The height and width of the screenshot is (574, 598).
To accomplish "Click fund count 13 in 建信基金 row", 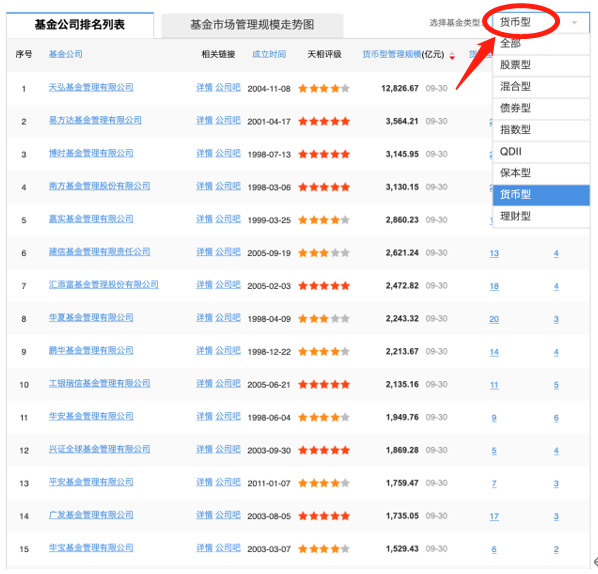I will pos(494,253).
